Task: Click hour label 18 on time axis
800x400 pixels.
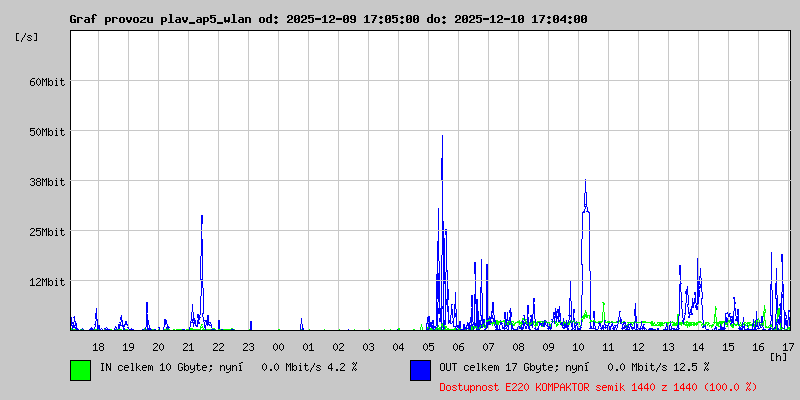Action: 98,347
